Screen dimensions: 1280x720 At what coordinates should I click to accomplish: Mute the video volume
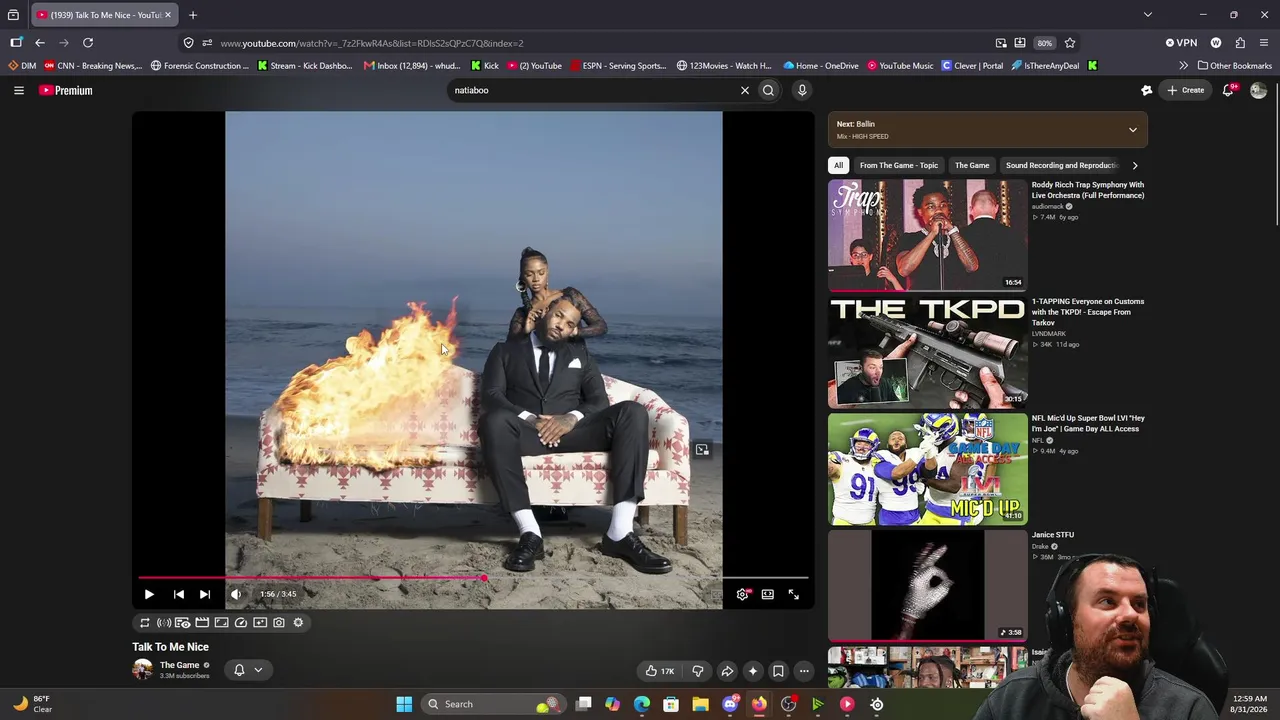coord(236,594)
